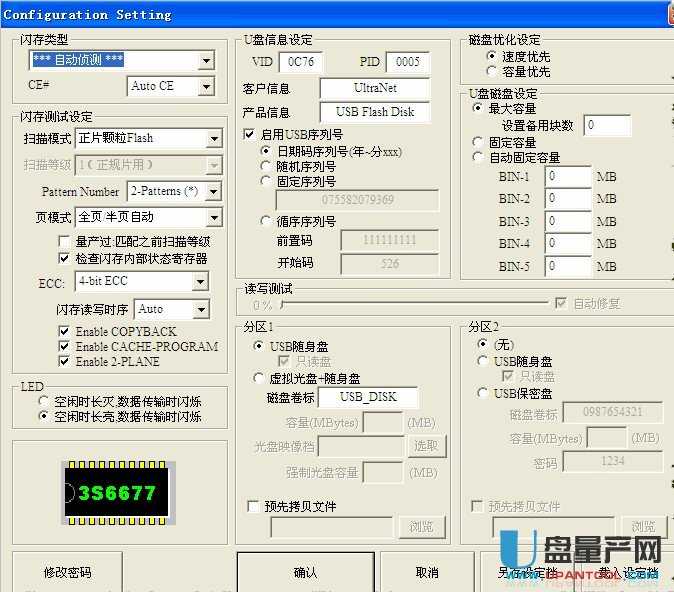Screen dimensions: 674x592
Task: Click the spare block count field
Action: click(607, 125)
